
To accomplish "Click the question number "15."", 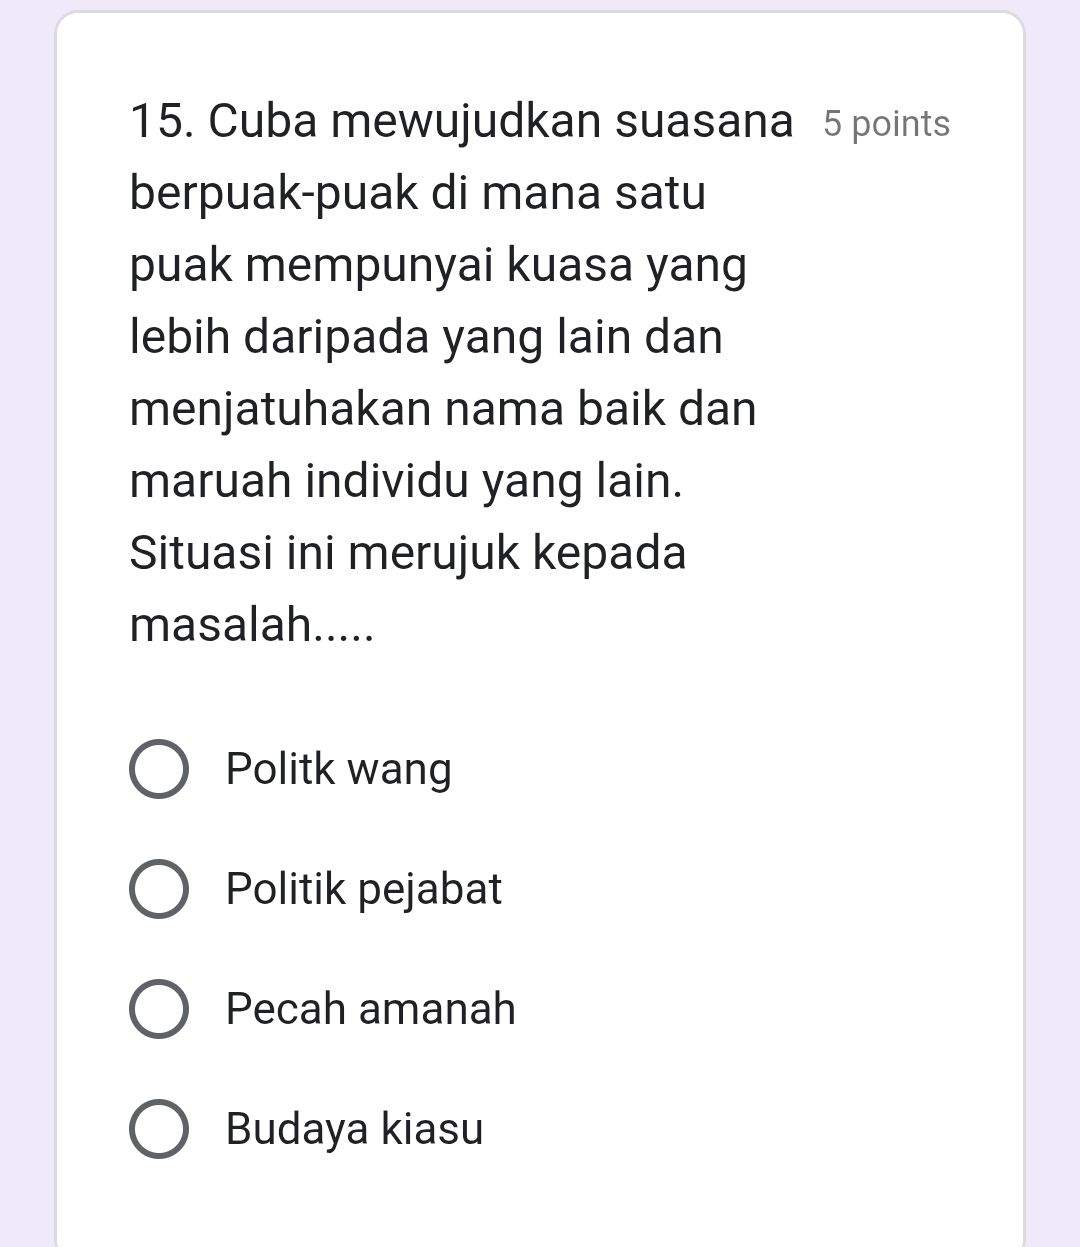I will [x=160, y=122].
